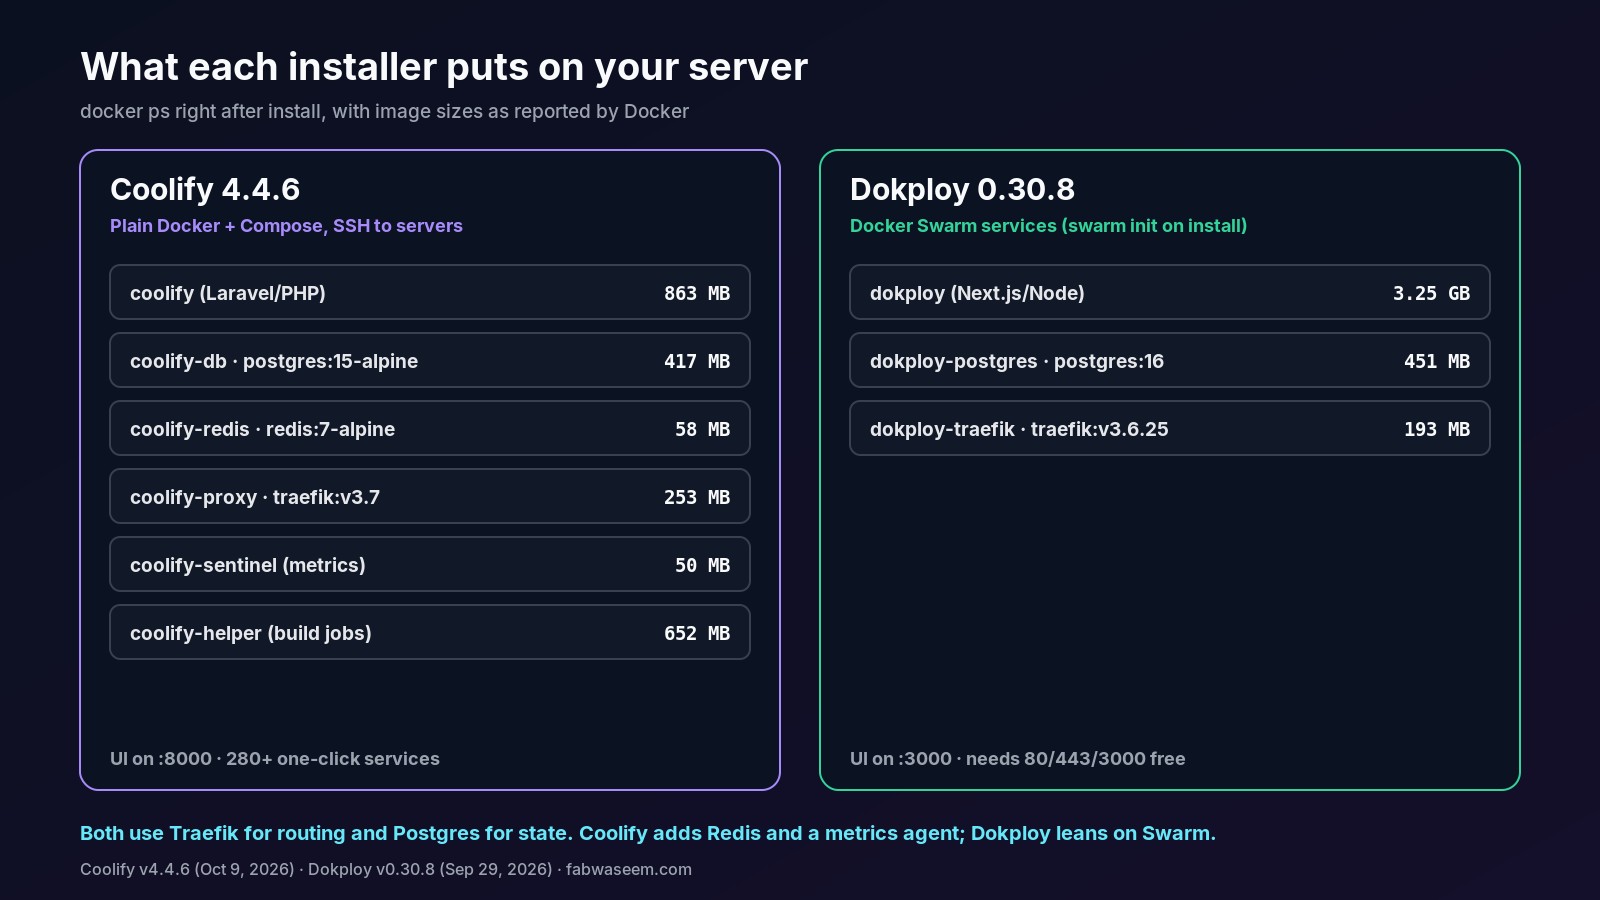Select the "coolify-sentinel (metrics)" row label
1600x900 pixels.
click(x=248, y=565)
